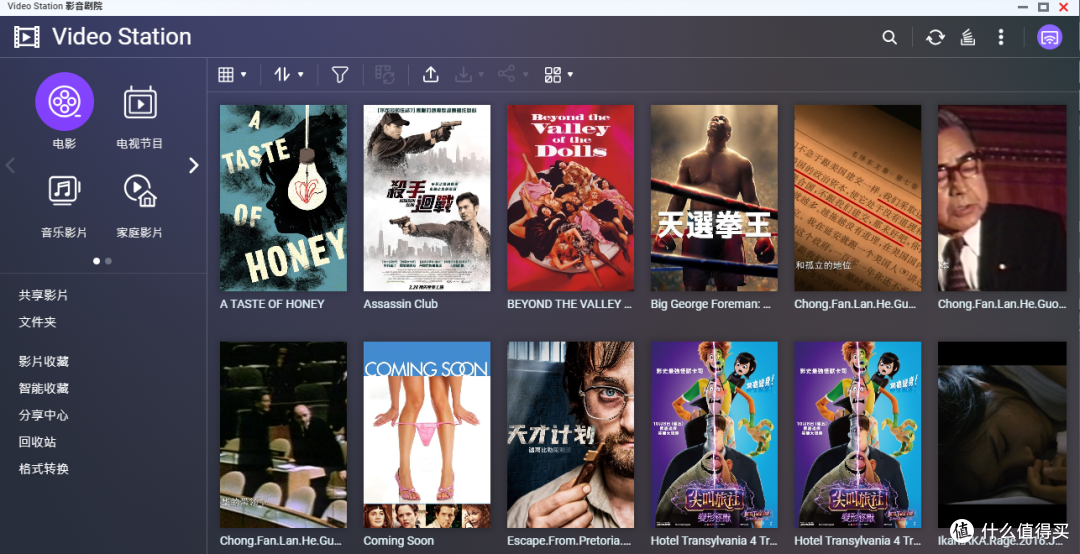Screen dimensions: 1080x554
Task: Click the 'Big George Foreman: ...' title text
Action: click(711, 304)
